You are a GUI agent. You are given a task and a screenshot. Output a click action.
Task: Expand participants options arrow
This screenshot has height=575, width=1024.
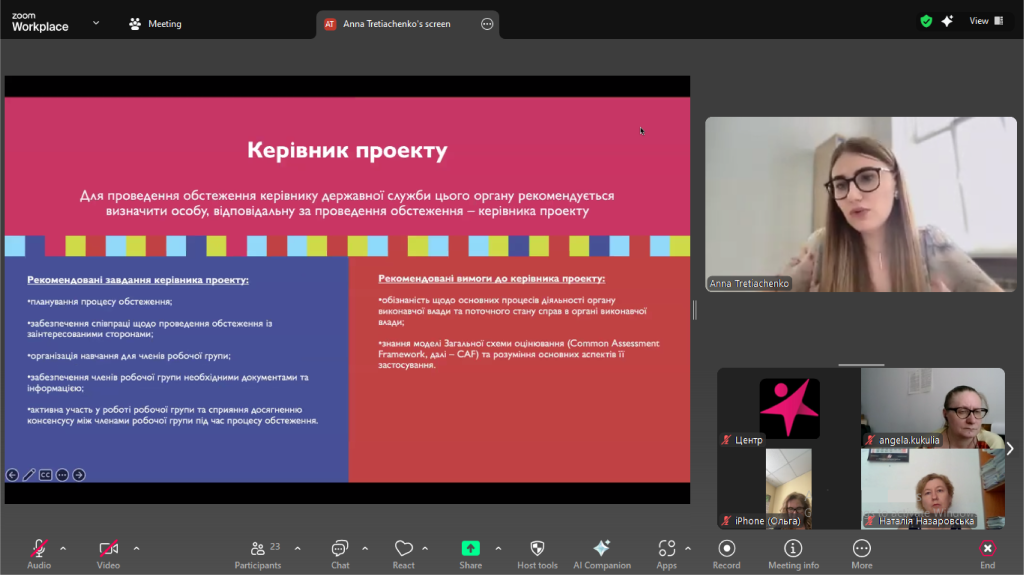pos(298,548)
